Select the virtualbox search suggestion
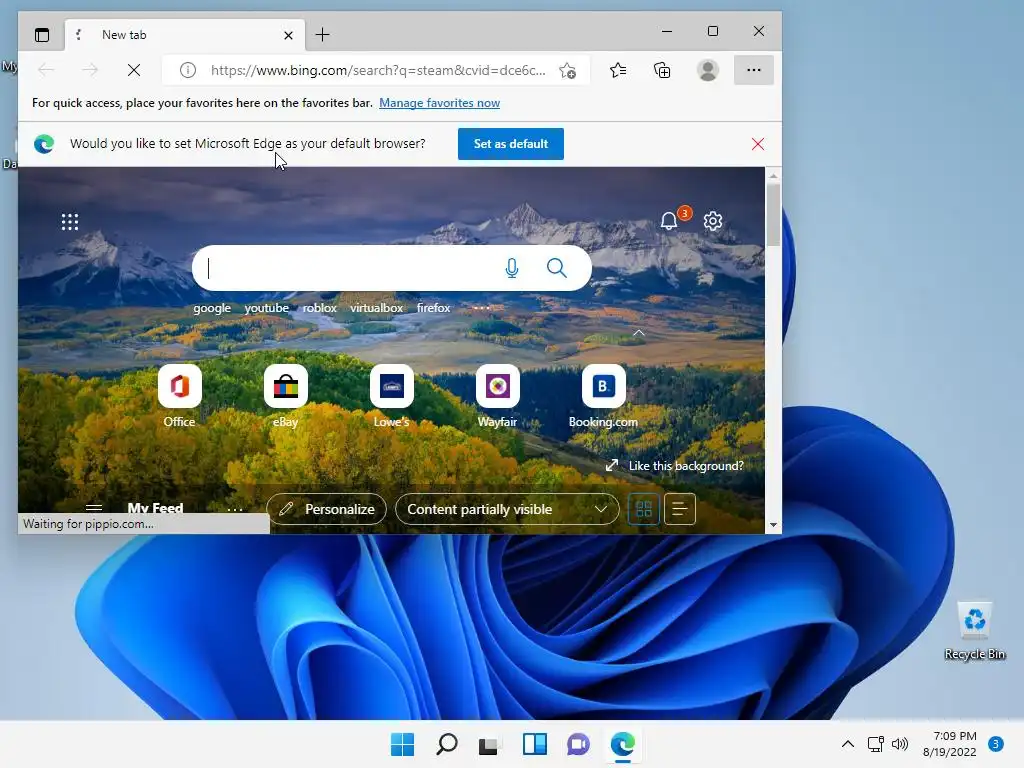The height and width of the screenshot is (768, 1024). tap(377, 308)
